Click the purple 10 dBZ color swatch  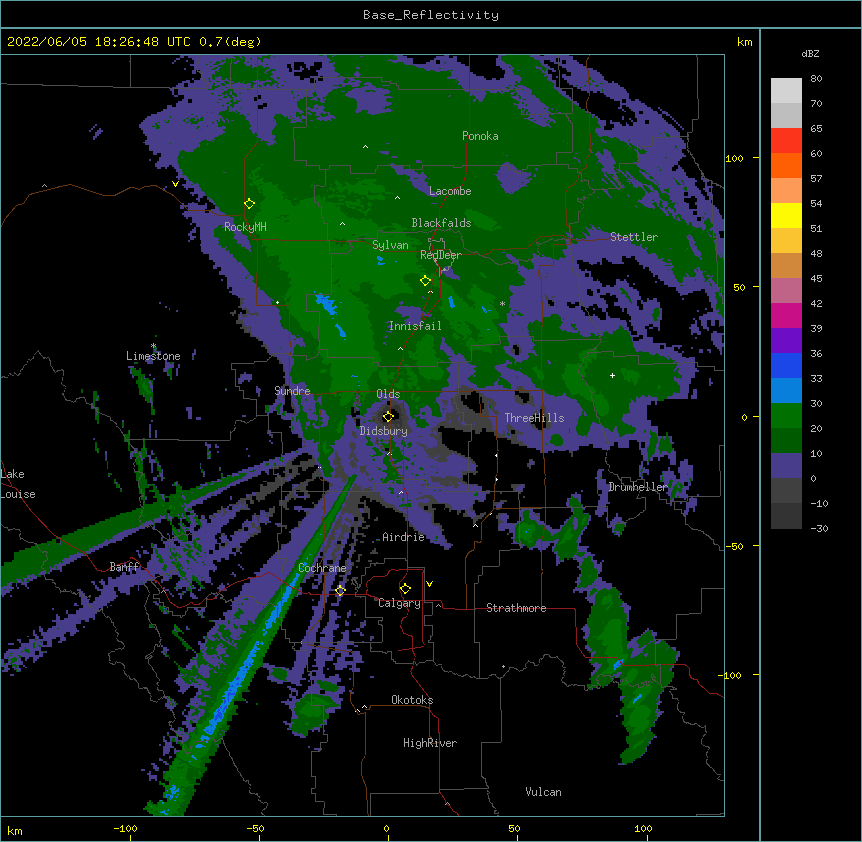[786, 466]
